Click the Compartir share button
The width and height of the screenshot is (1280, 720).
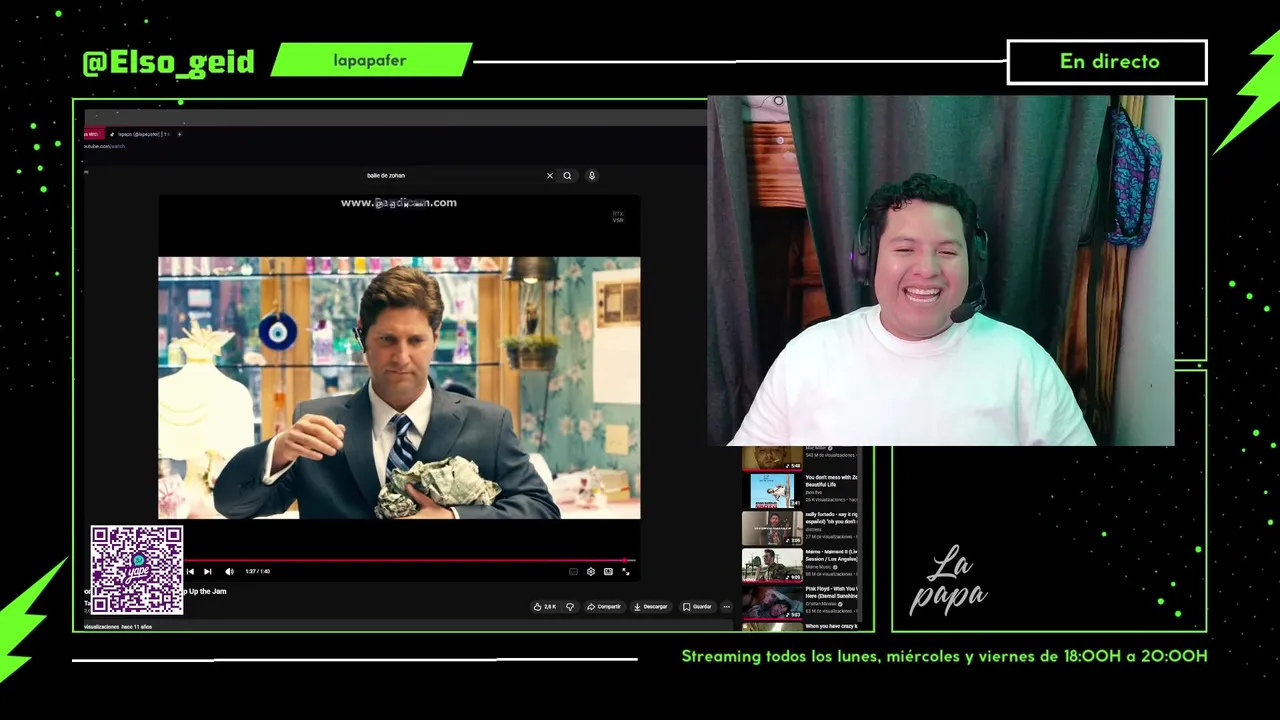(x=604, y=607)
